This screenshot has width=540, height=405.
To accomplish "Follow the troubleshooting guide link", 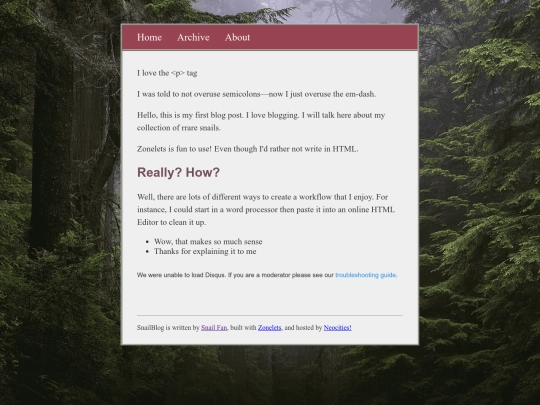I will click(365, 275).
